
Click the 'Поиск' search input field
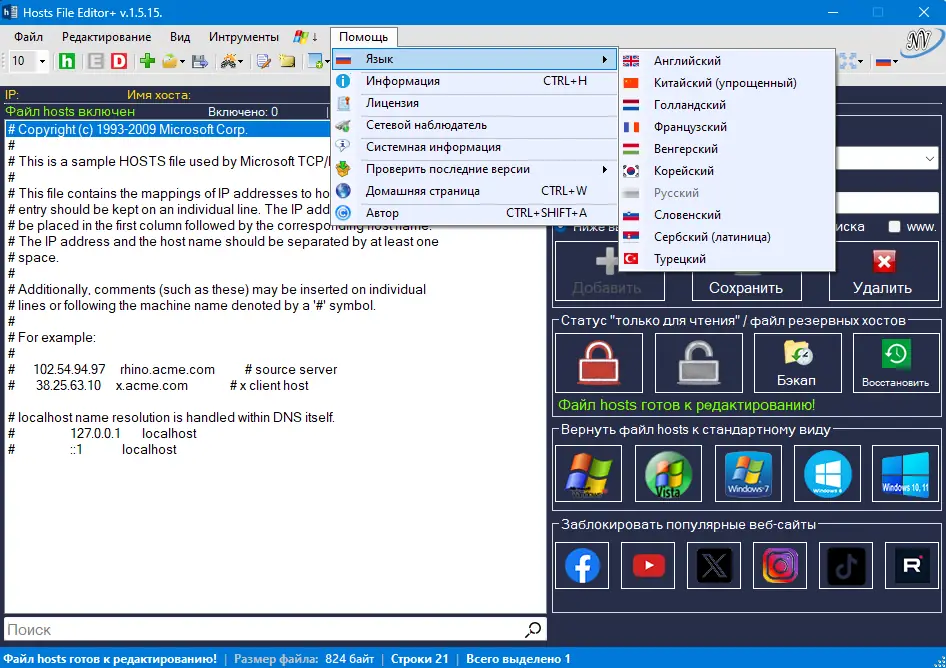pos(264,630)
